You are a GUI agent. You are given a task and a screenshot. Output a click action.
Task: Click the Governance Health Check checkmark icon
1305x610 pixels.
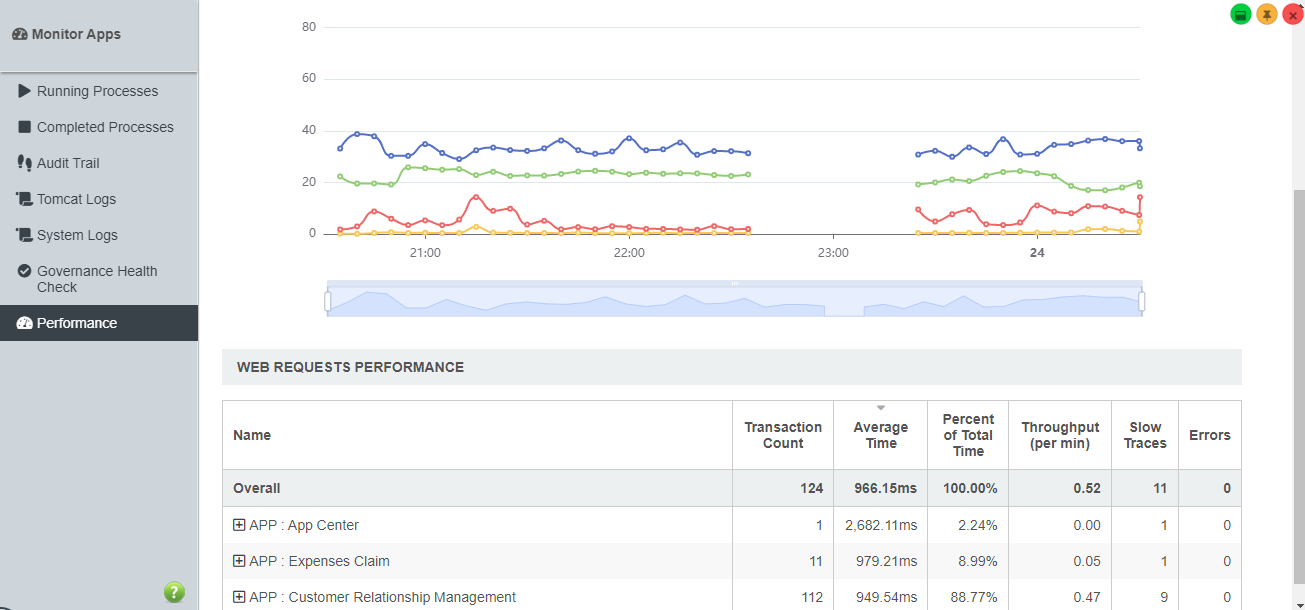(x=25, y=271)
